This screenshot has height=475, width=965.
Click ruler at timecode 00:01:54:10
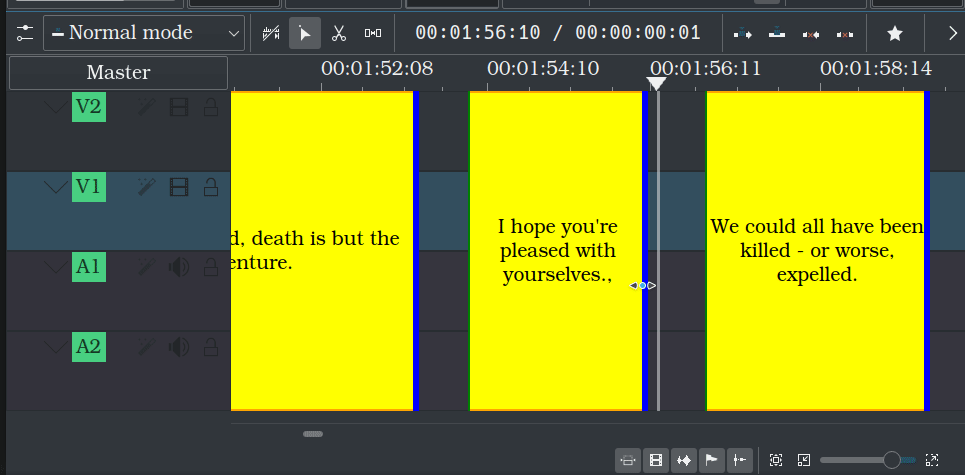pos(543,68)
